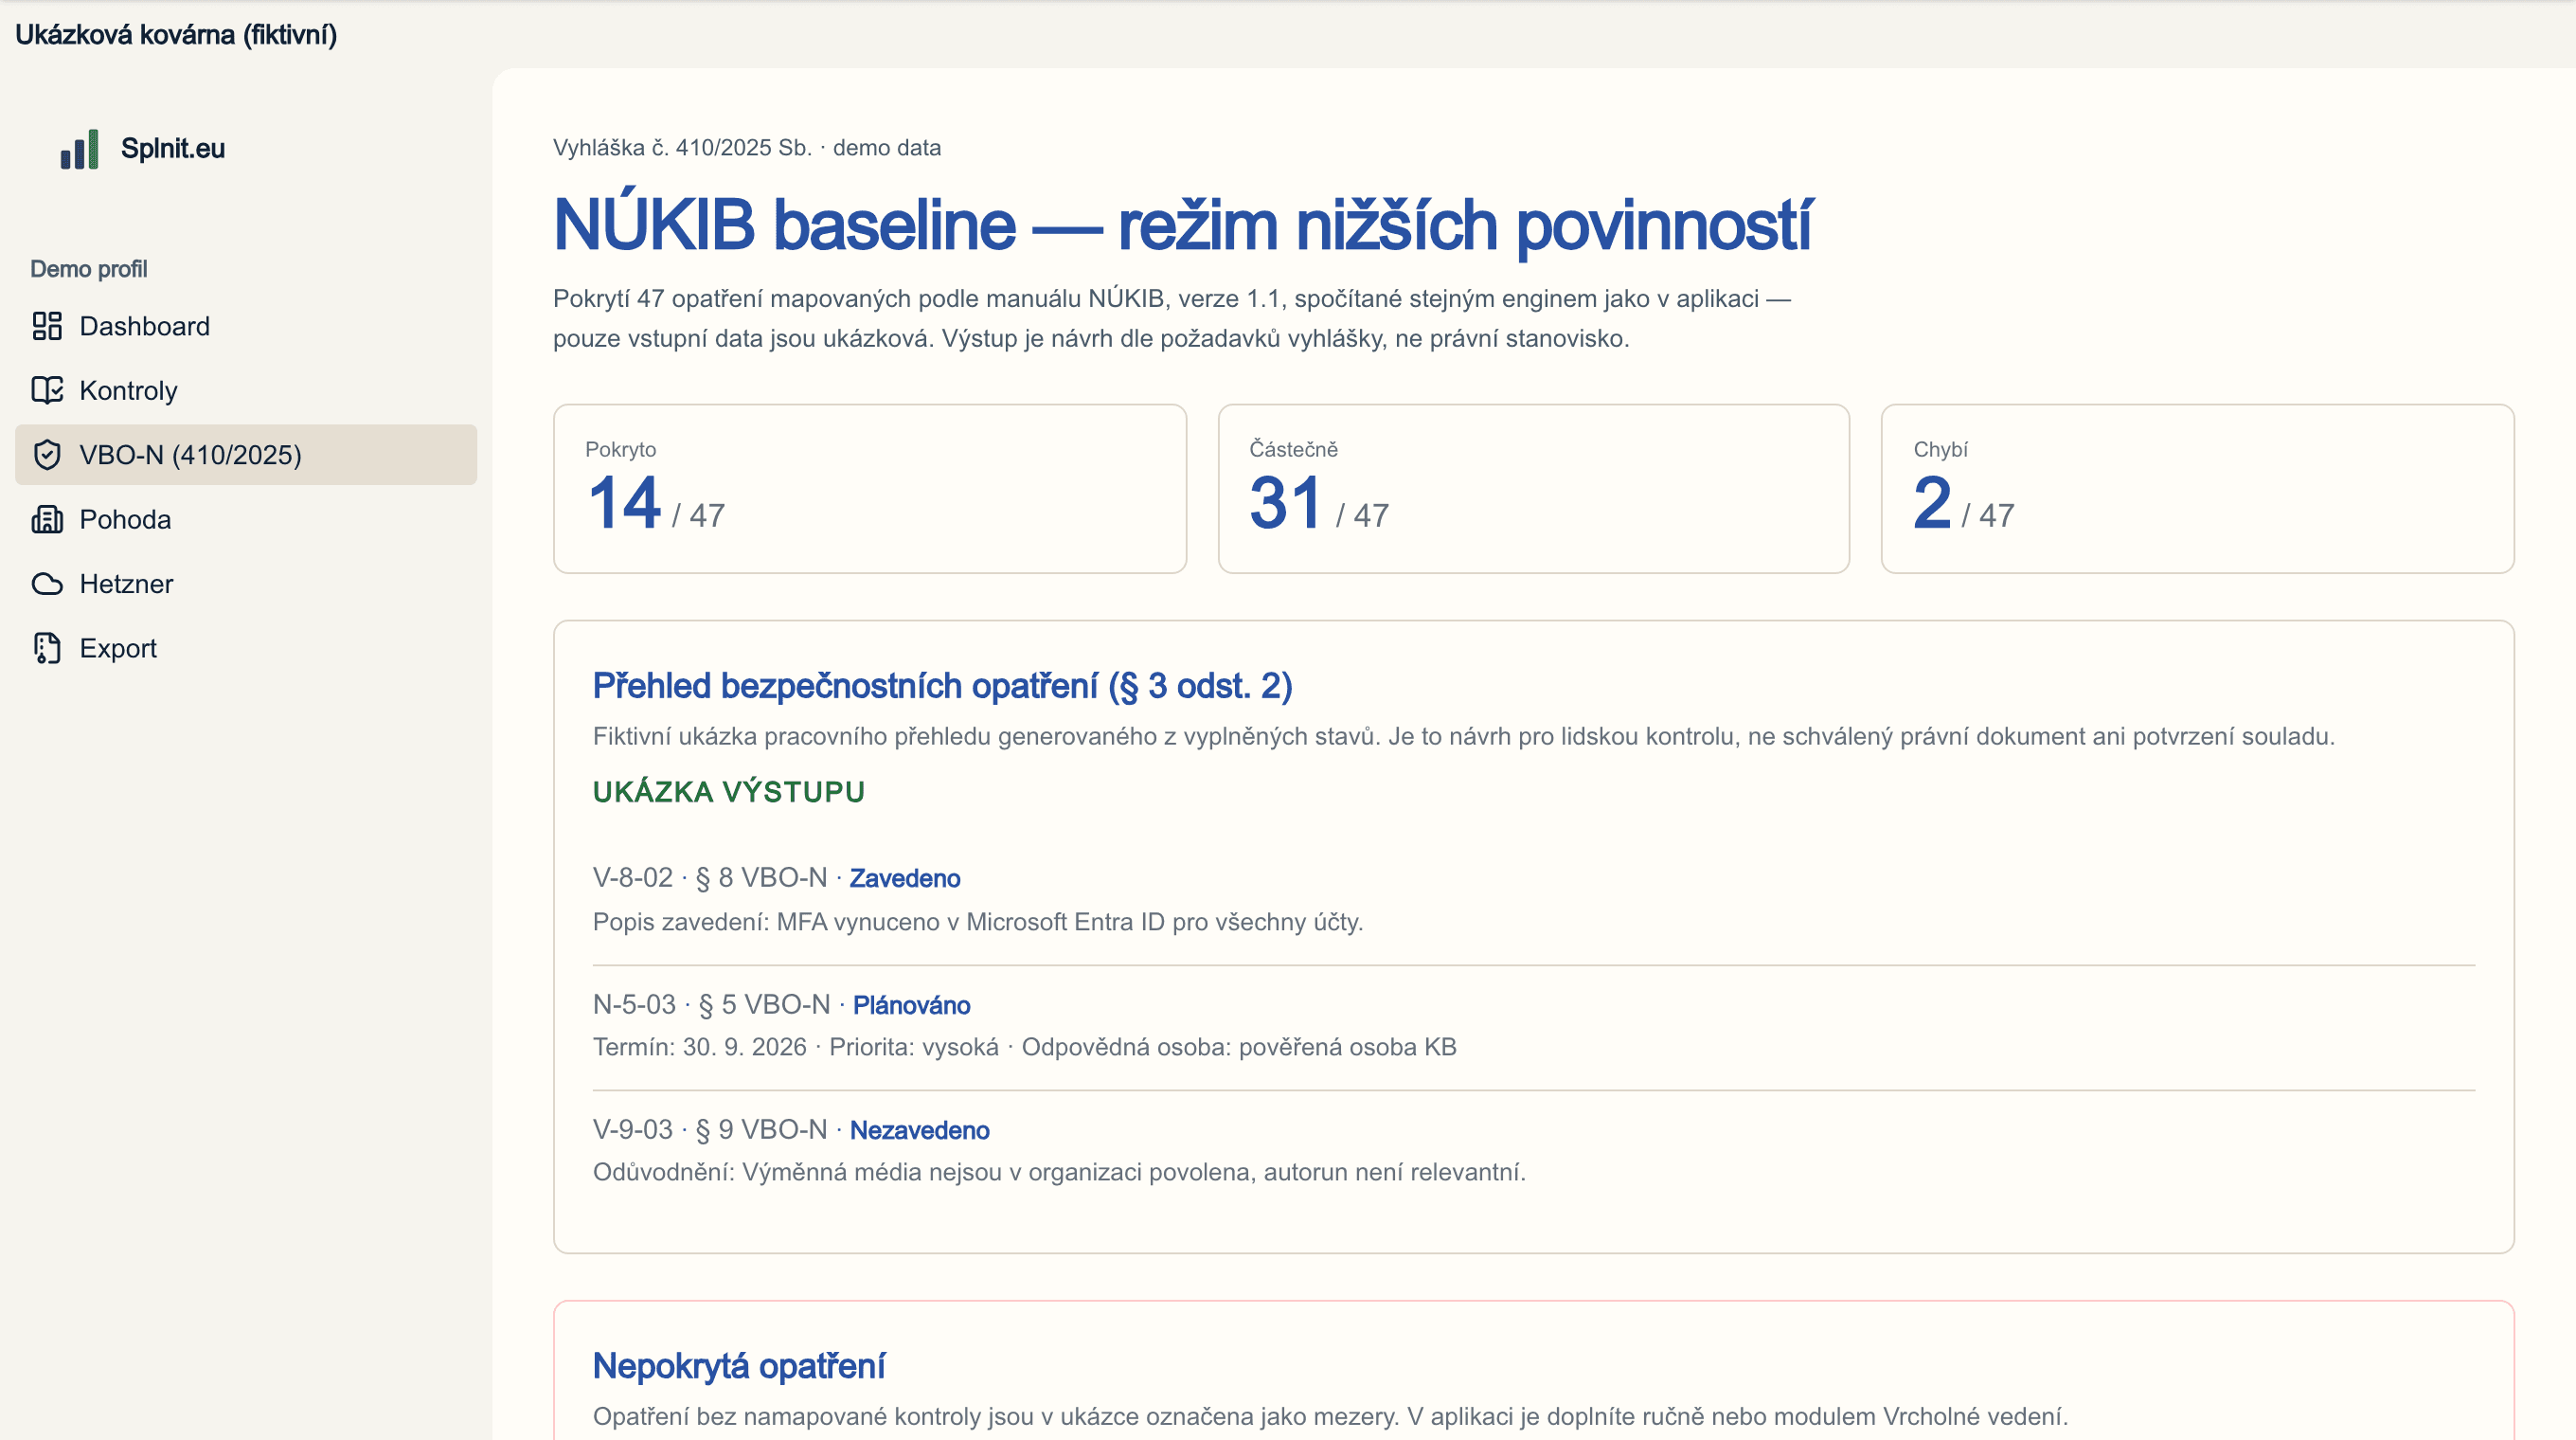Image resolution: width=2576 pixels, height=1440 pixels.
Task: Click the Plánováno status of N-5-03
Action: click(911, 1005)
